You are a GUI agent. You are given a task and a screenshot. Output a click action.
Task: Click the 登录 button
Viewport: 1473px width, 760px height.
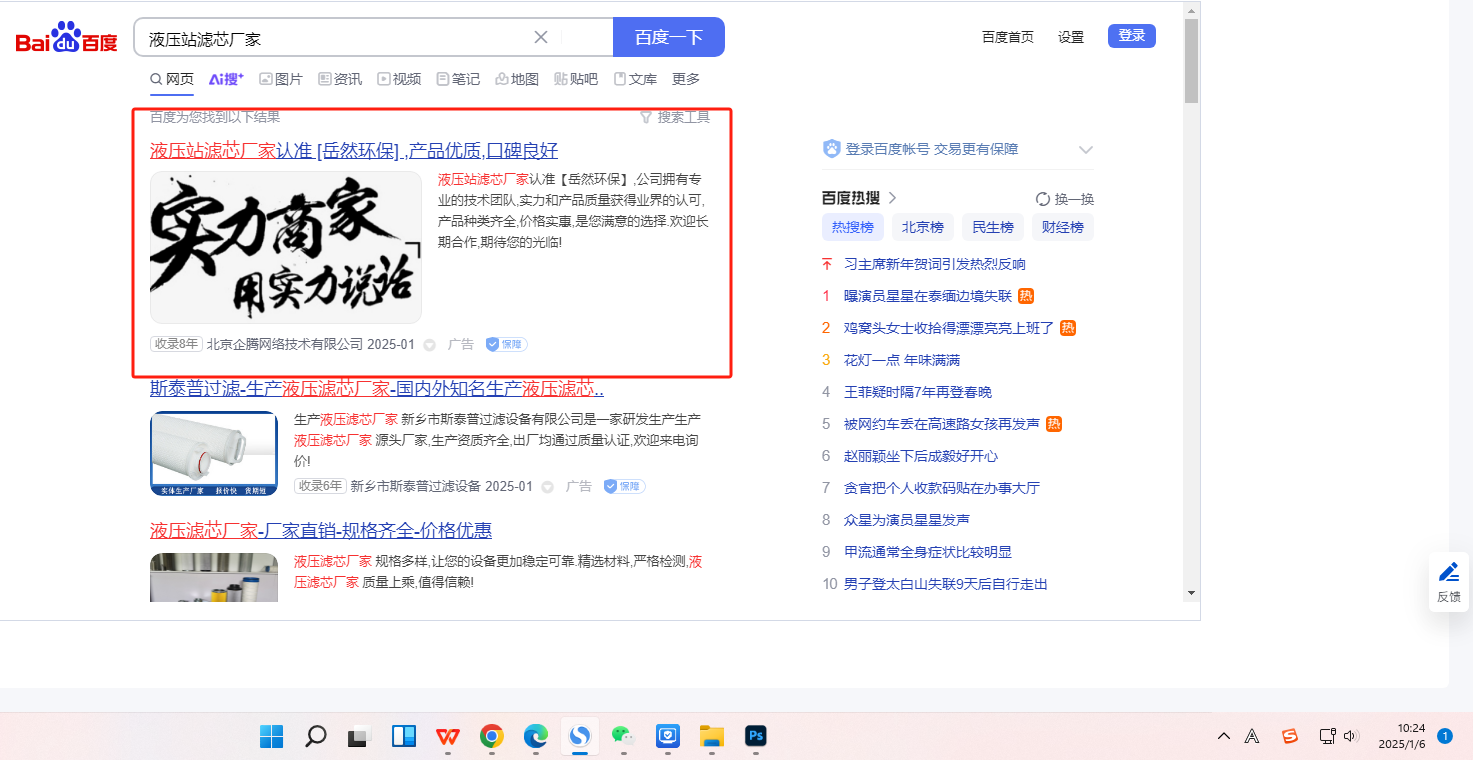1131,36
